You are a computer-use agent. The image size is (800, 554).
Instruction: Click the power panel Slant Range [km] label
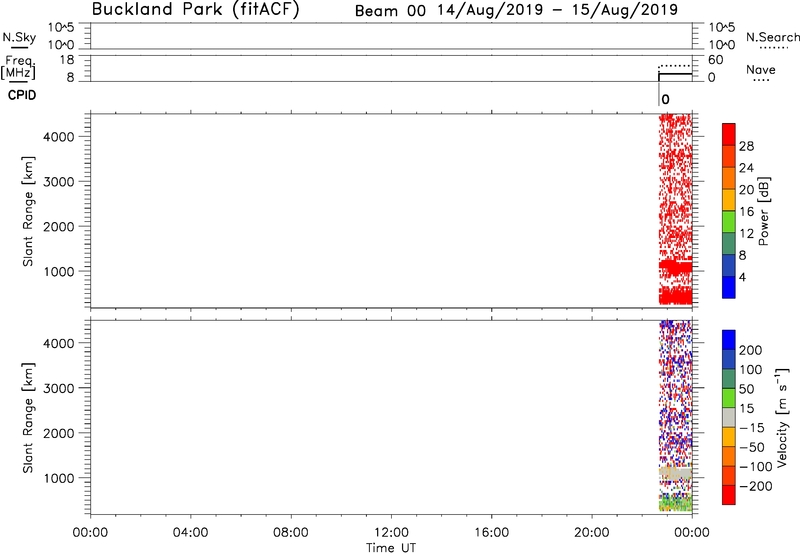point(28,211)
